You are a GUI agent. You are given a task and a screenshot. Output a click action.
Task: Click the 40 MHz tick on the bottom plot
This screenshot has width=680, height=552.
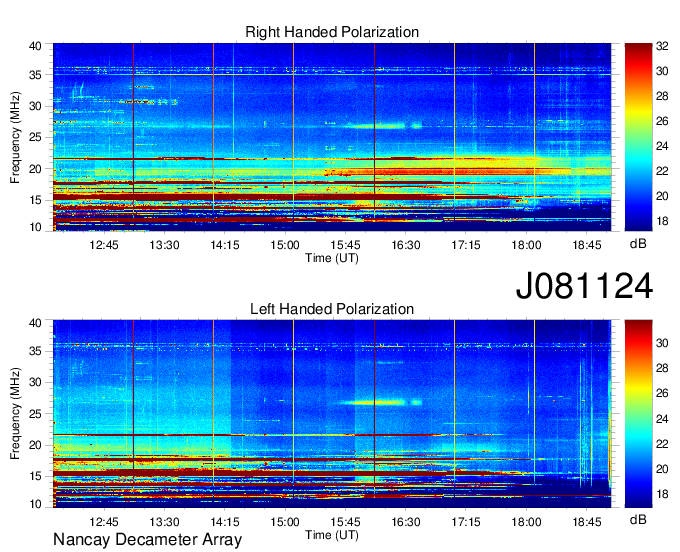coord(36,323)
